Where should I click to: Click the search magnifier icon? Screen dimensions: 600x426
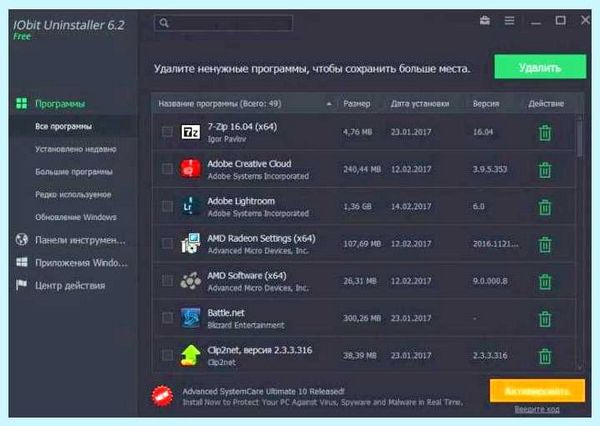(x=164, y=23)
